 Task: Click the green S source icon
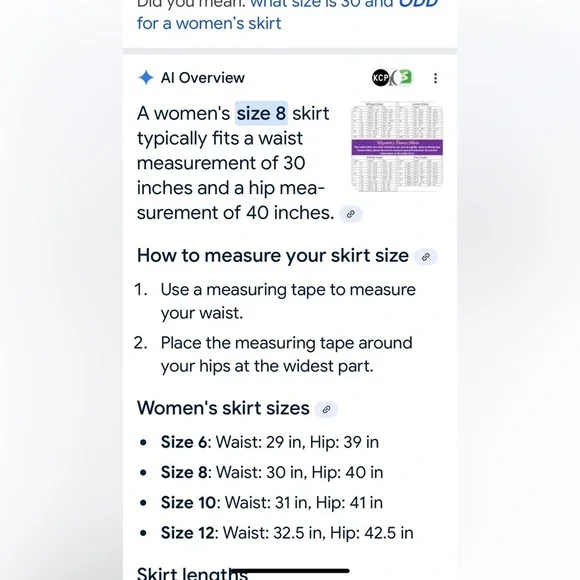[405, 77]
